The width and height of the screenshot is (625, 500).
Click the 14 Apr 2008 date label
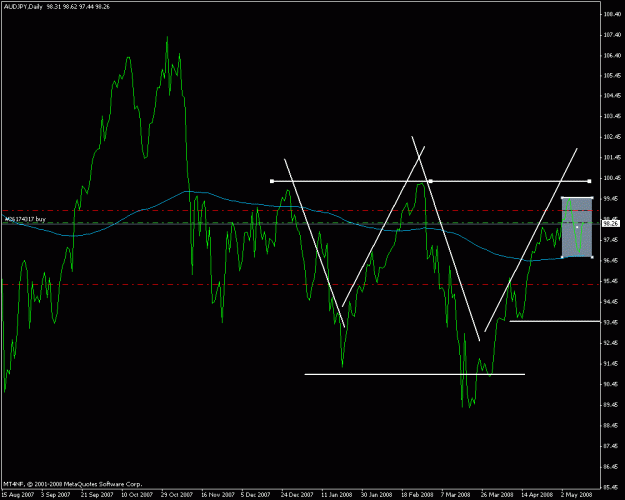pyautogui.click(x=537, y=495)
